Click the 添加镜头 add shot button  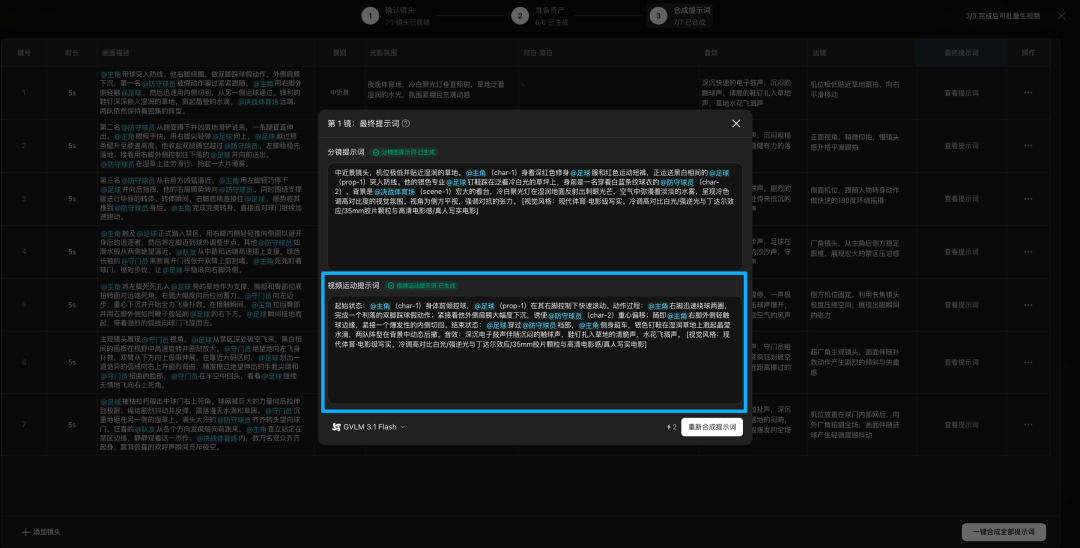pyautogui.click(x=41, y=532)
